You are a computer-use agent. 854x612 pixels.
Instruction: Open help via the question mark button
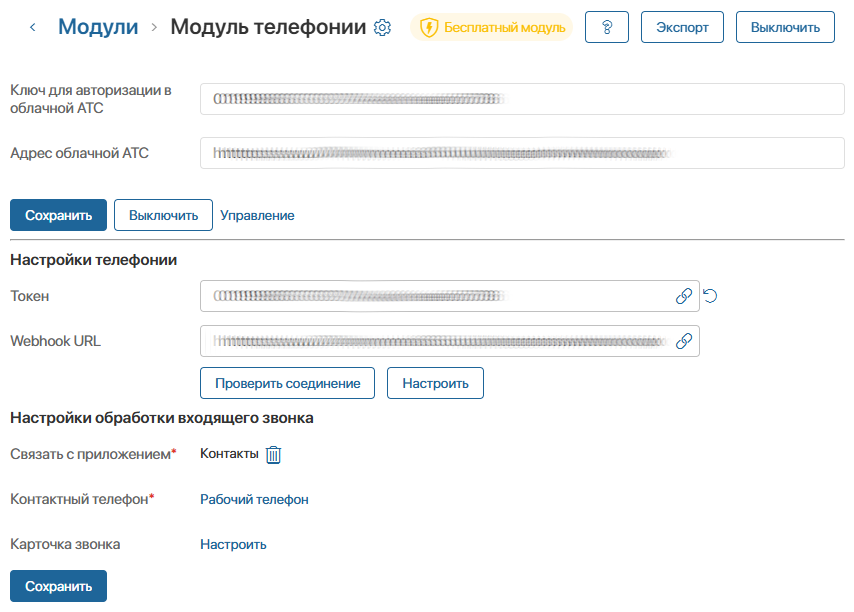(x=607, y=27)
